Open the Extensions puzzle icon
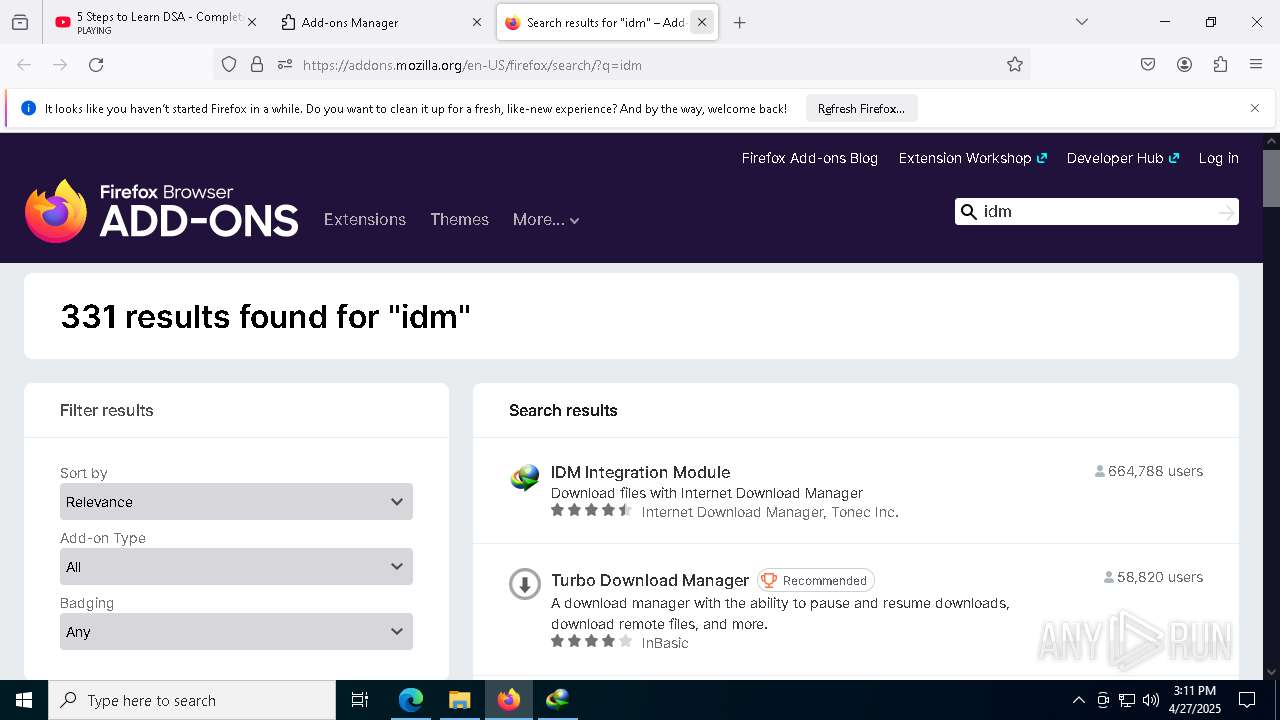The width and height of the screenshot is (1280, 720). coord(1220,65)
